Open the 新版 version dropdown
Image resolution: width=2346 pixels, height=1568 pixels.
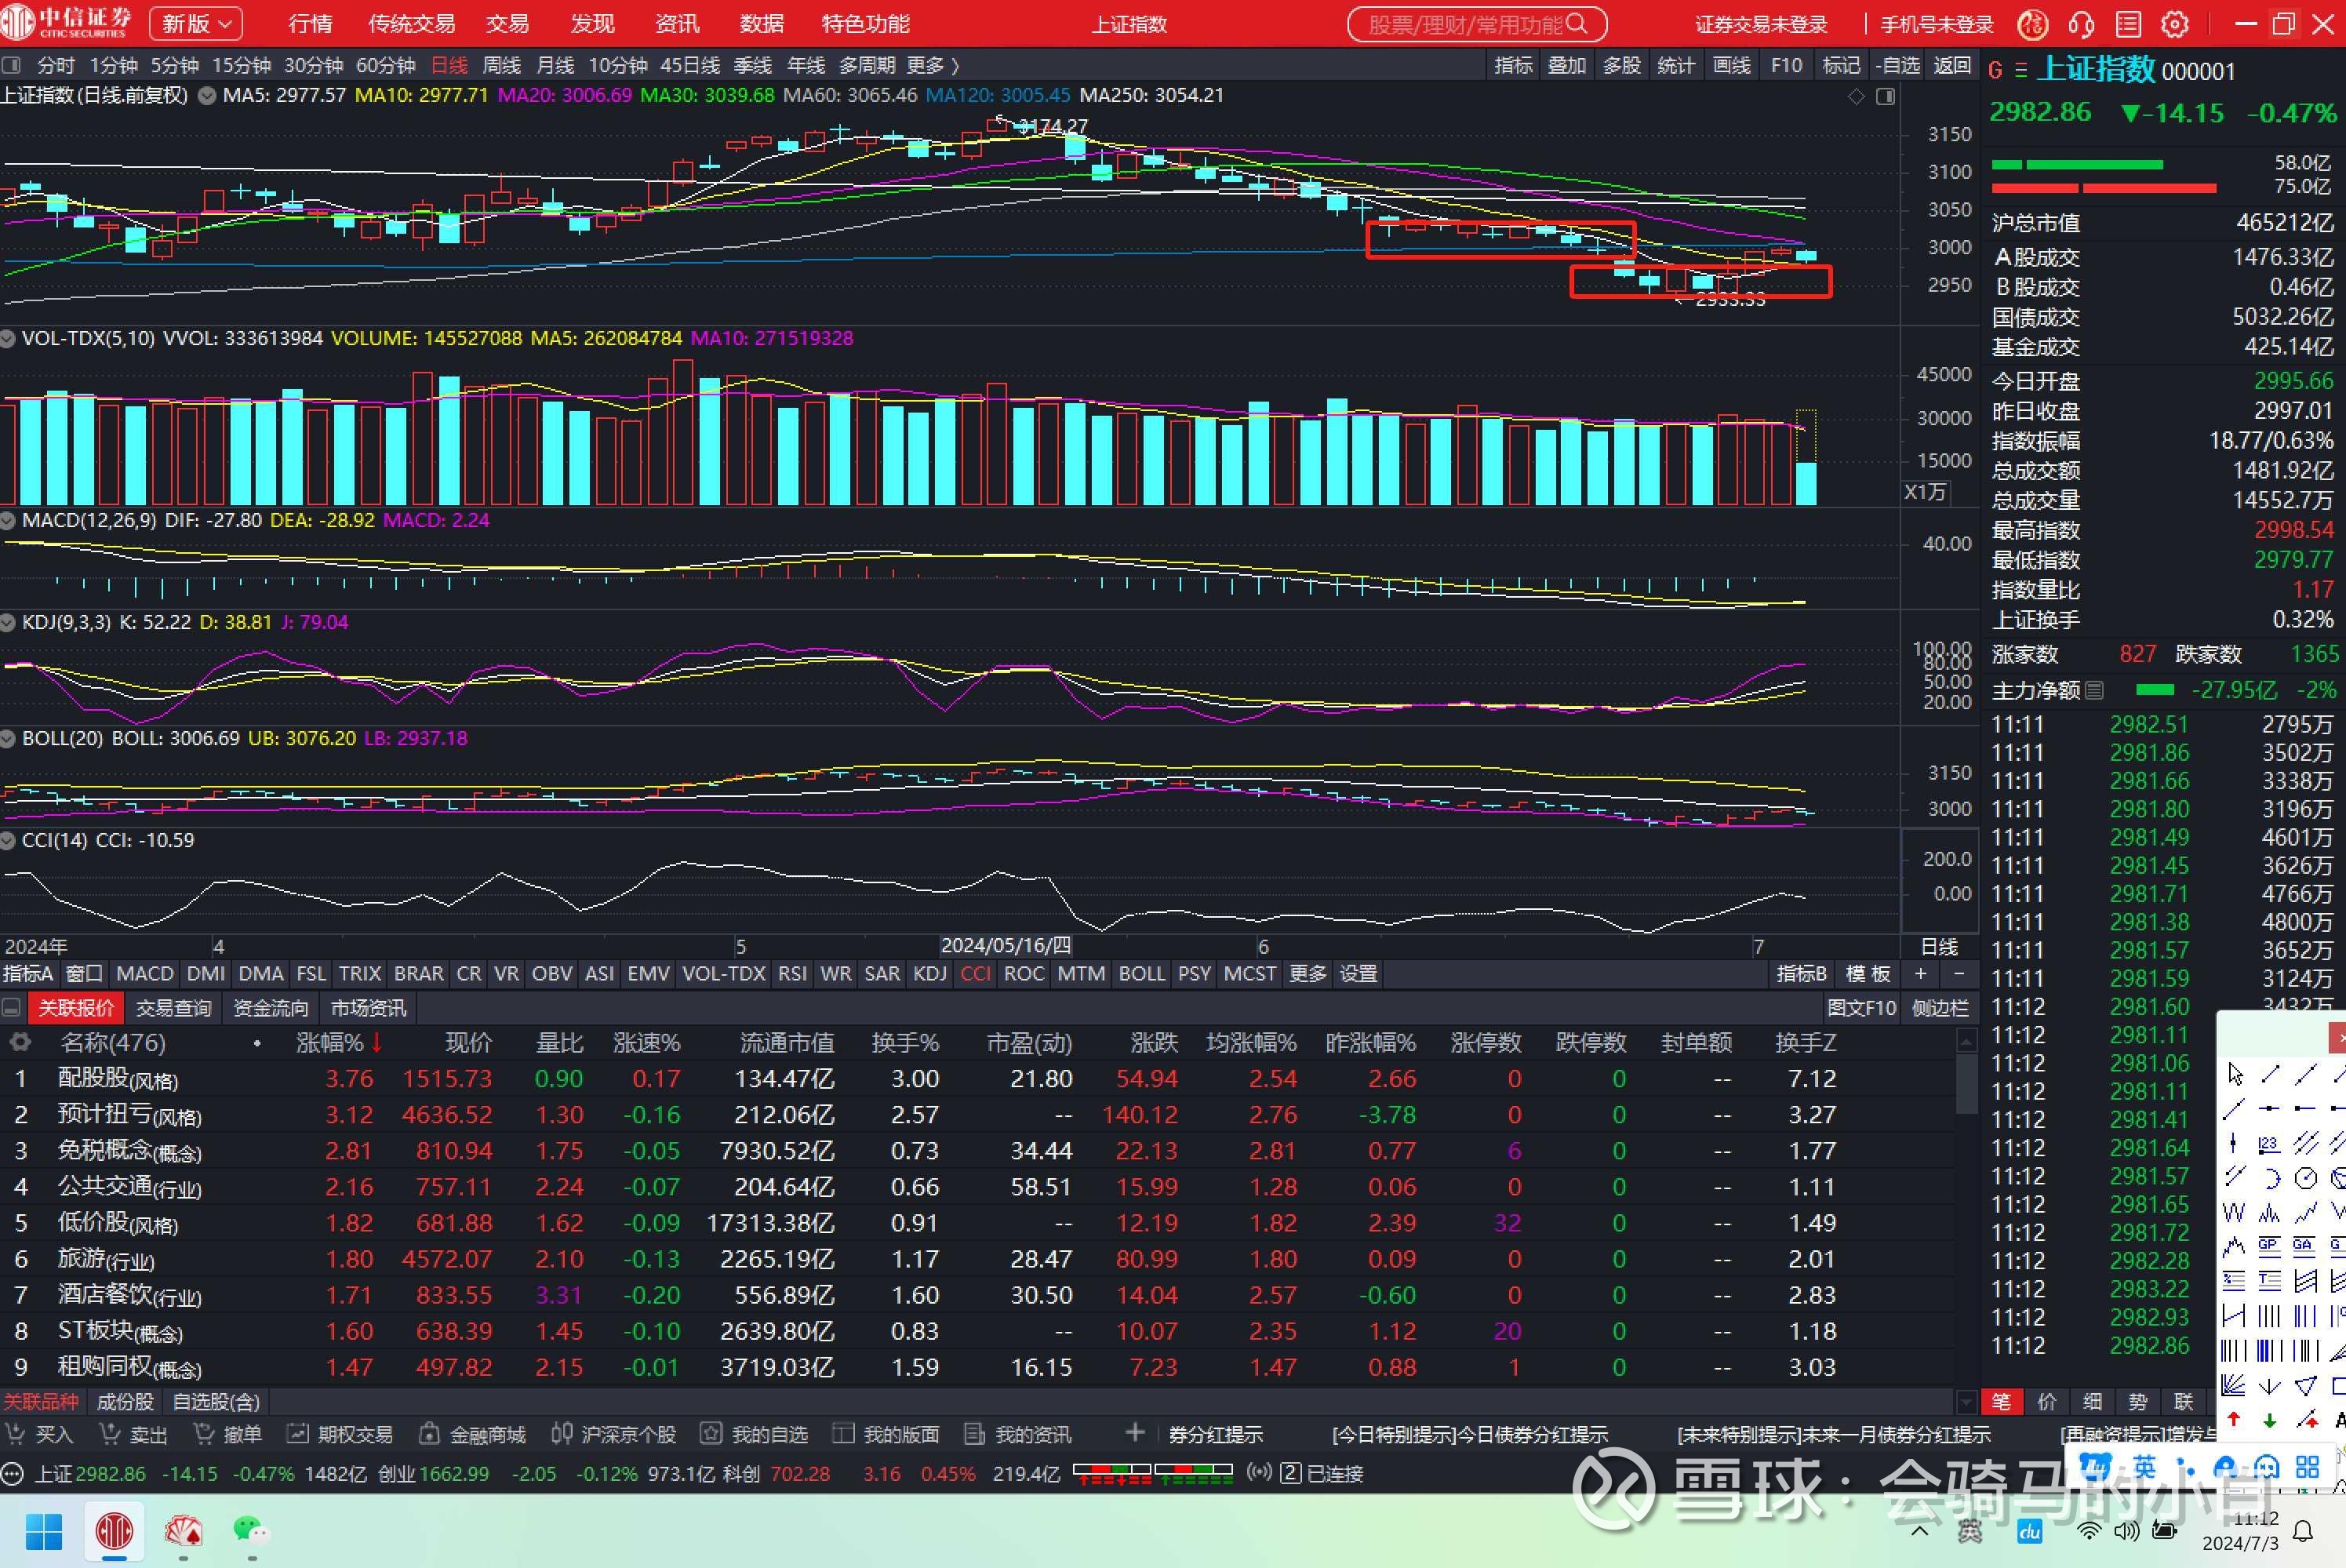click(x=195, y=23)
